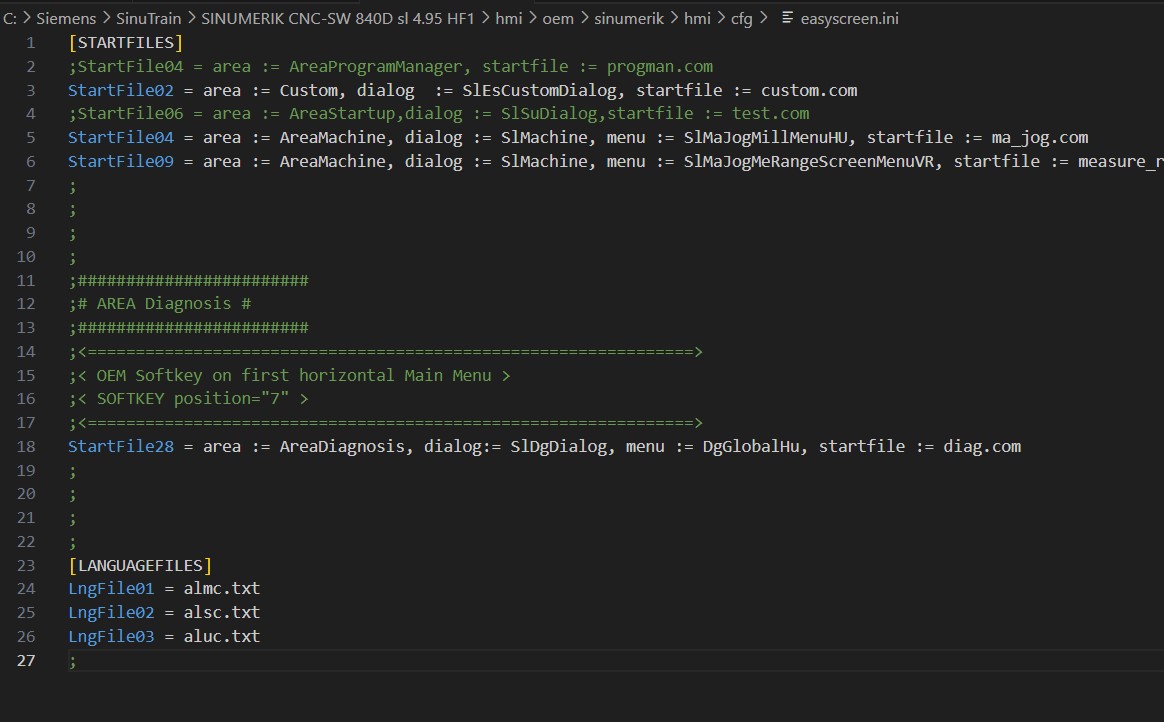The width and height of the screenshot is (1164, 722).
Task: Click the AreaDiagnosis text
Action: pyautogui.click(x=342, y=447)
